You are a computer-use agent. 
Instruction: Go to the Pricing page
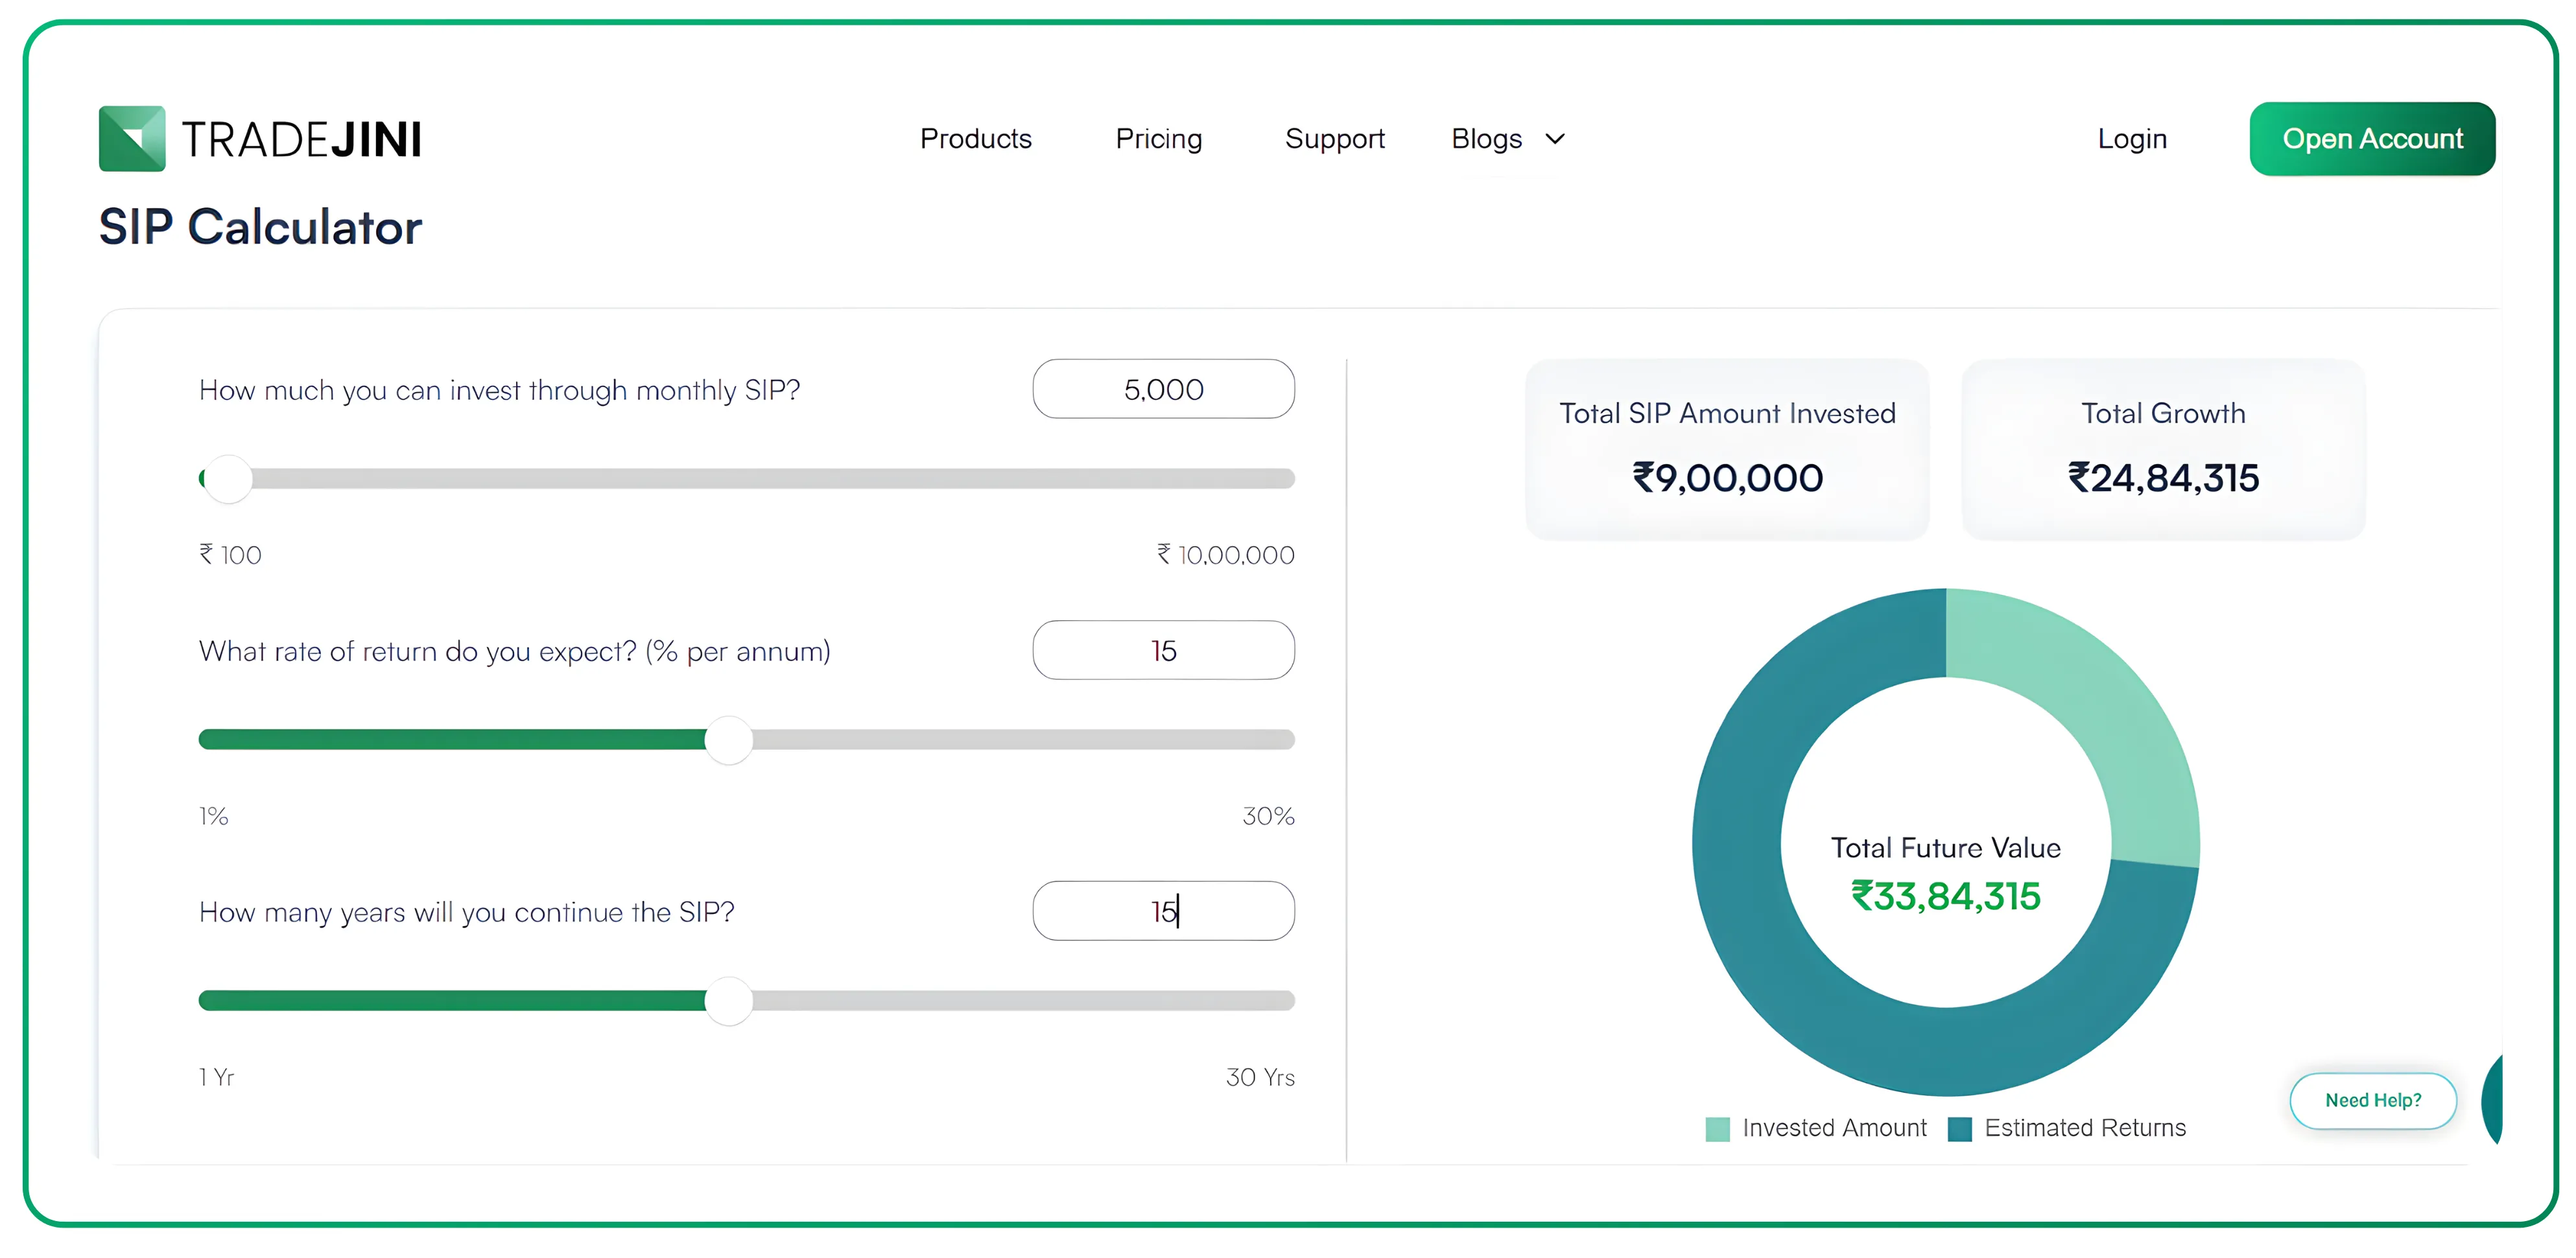pos(1158,139)
